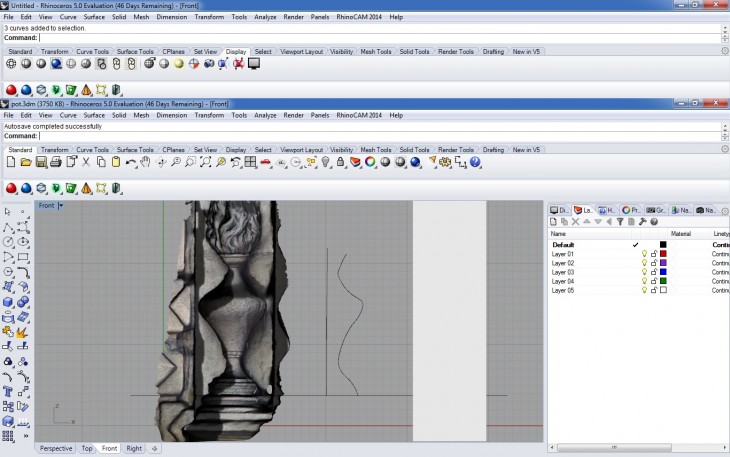
Task: Select the pointer tool in left sidebar
Action: click(x=8, y=212)
